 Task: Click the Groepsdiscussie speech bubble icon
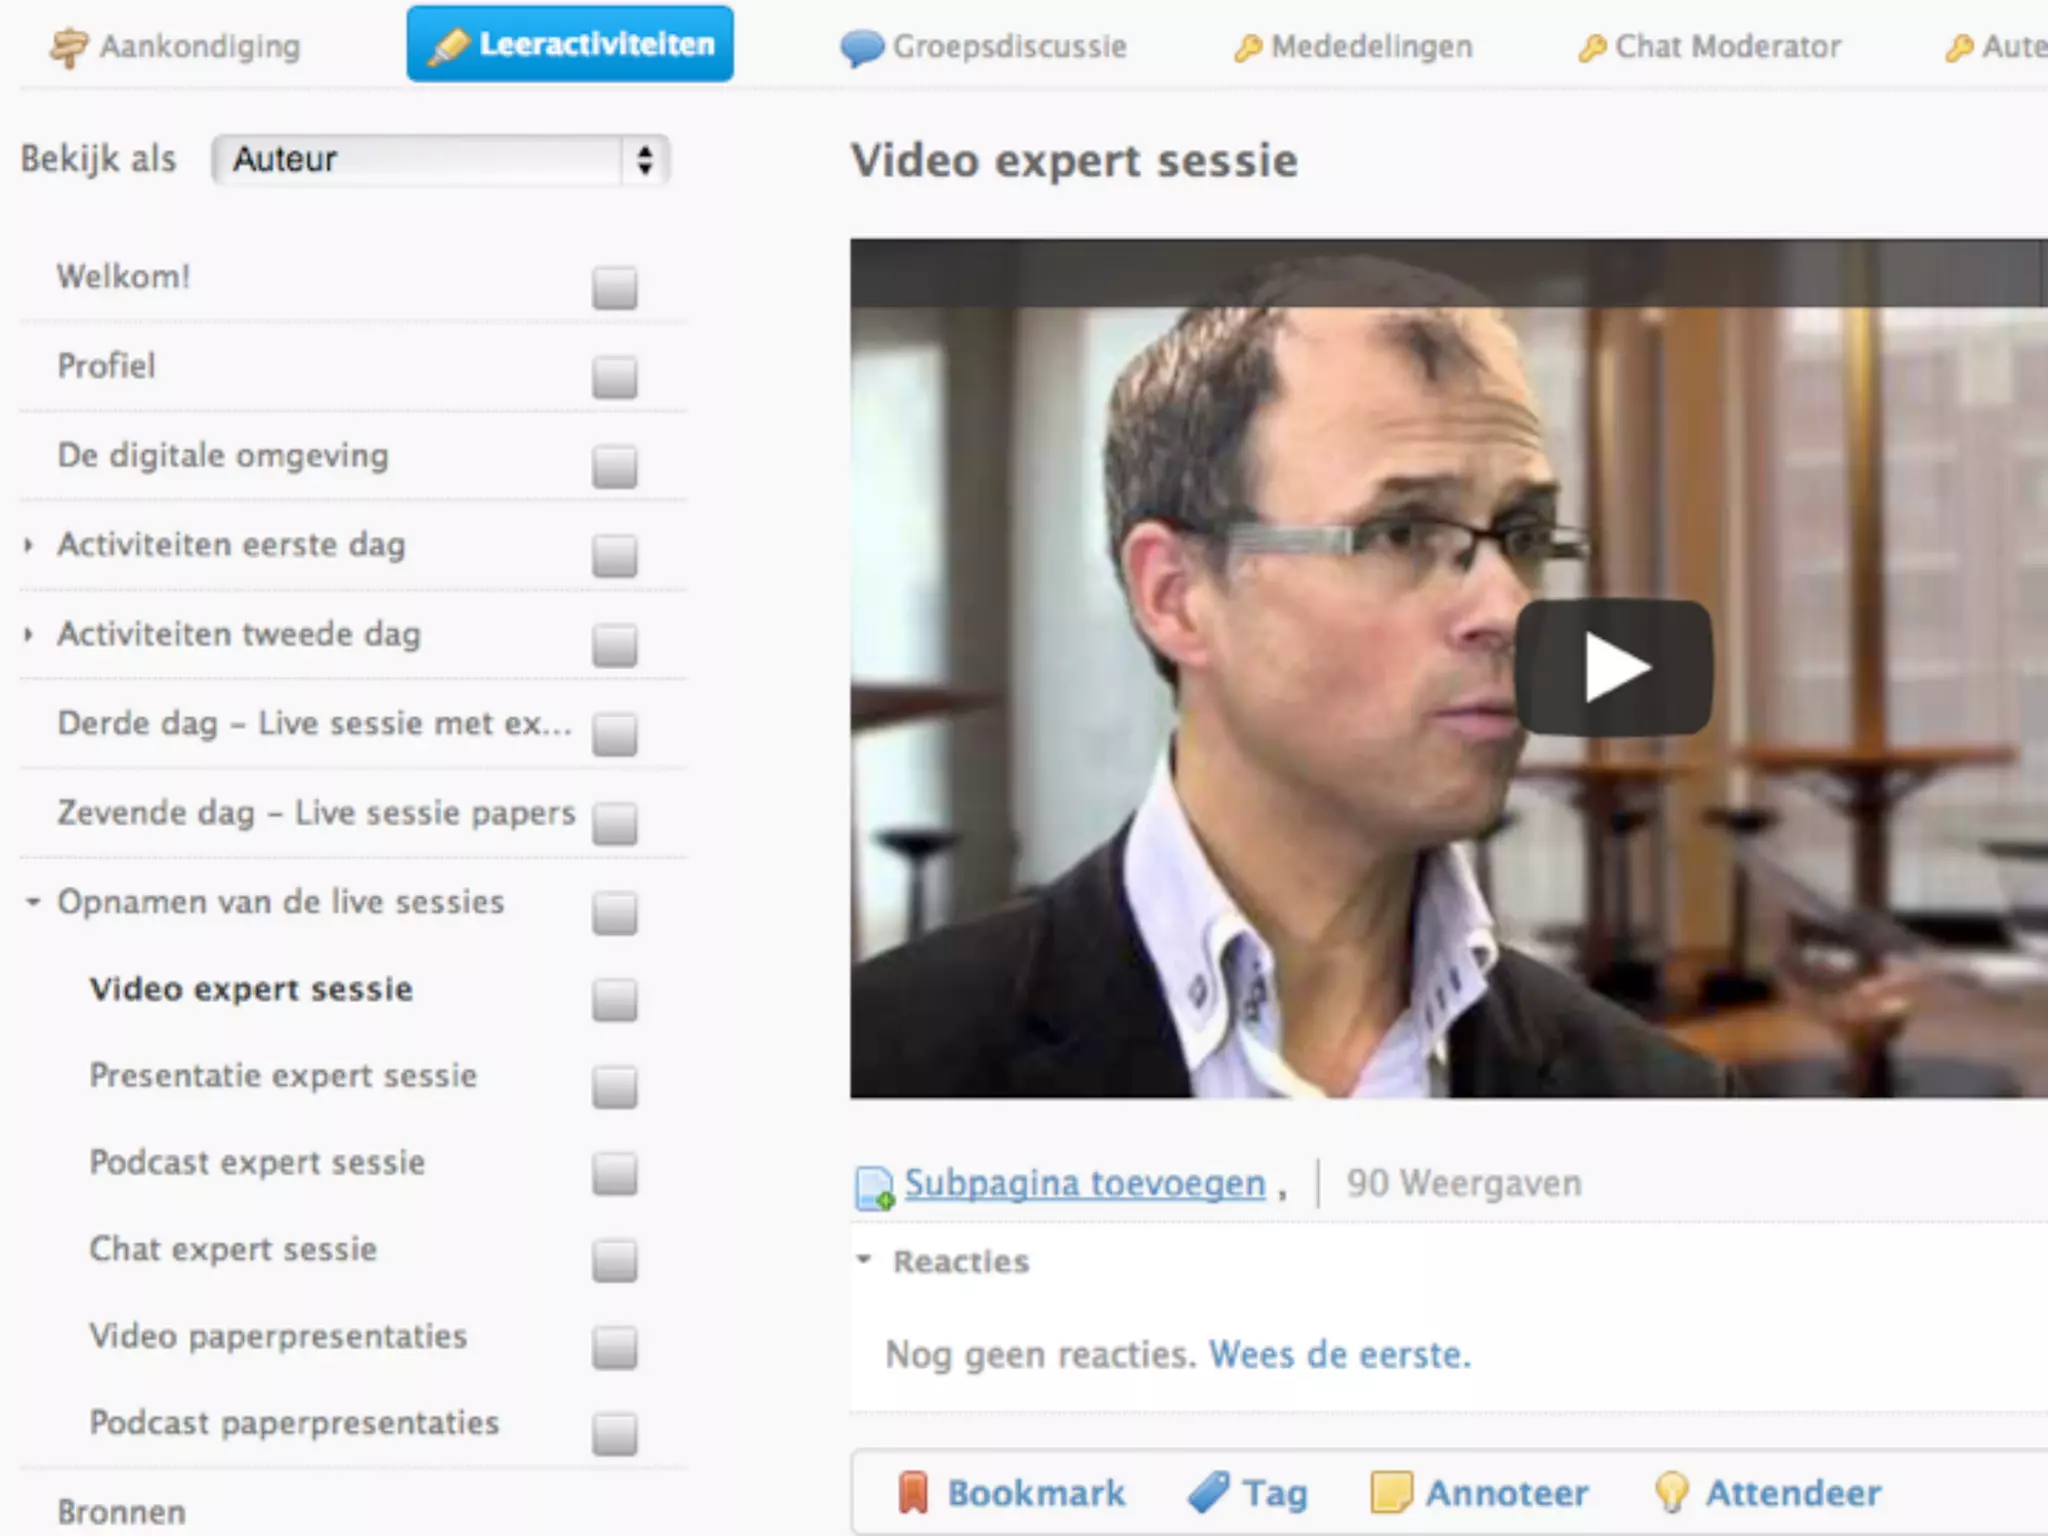point(862,47)
